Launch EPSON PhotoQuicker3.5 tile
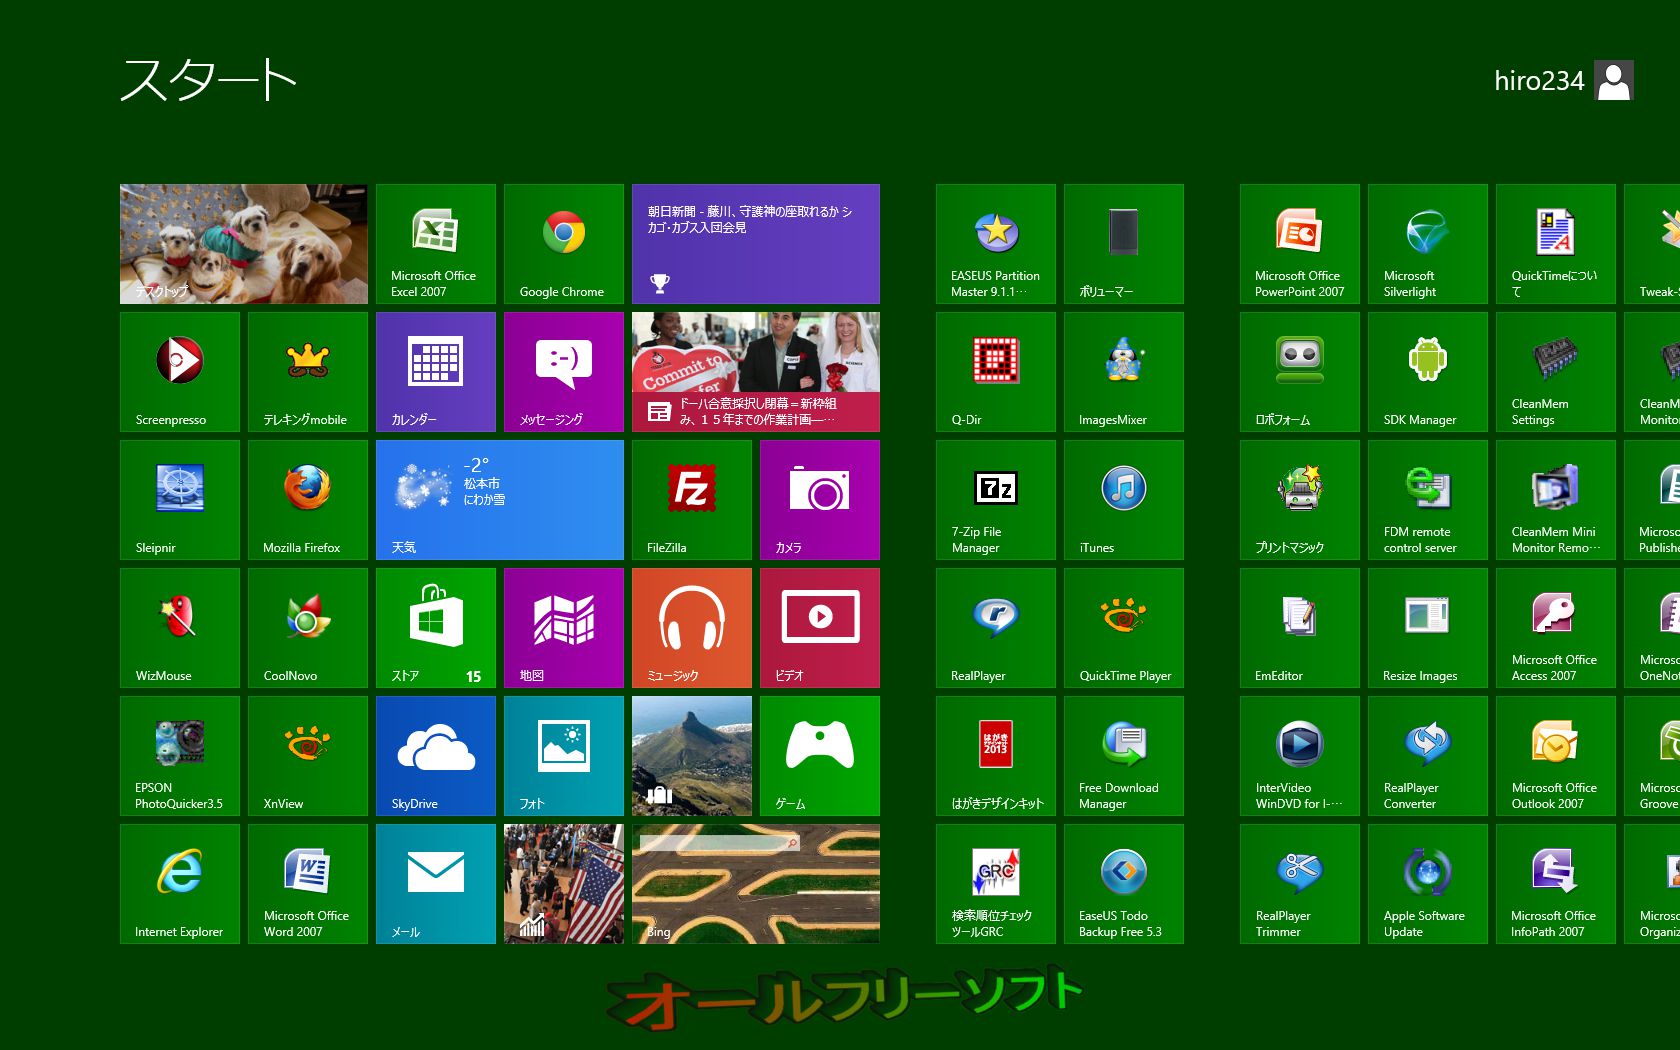This screenshot has height=1050, width=1680. [x=180, y=756]
